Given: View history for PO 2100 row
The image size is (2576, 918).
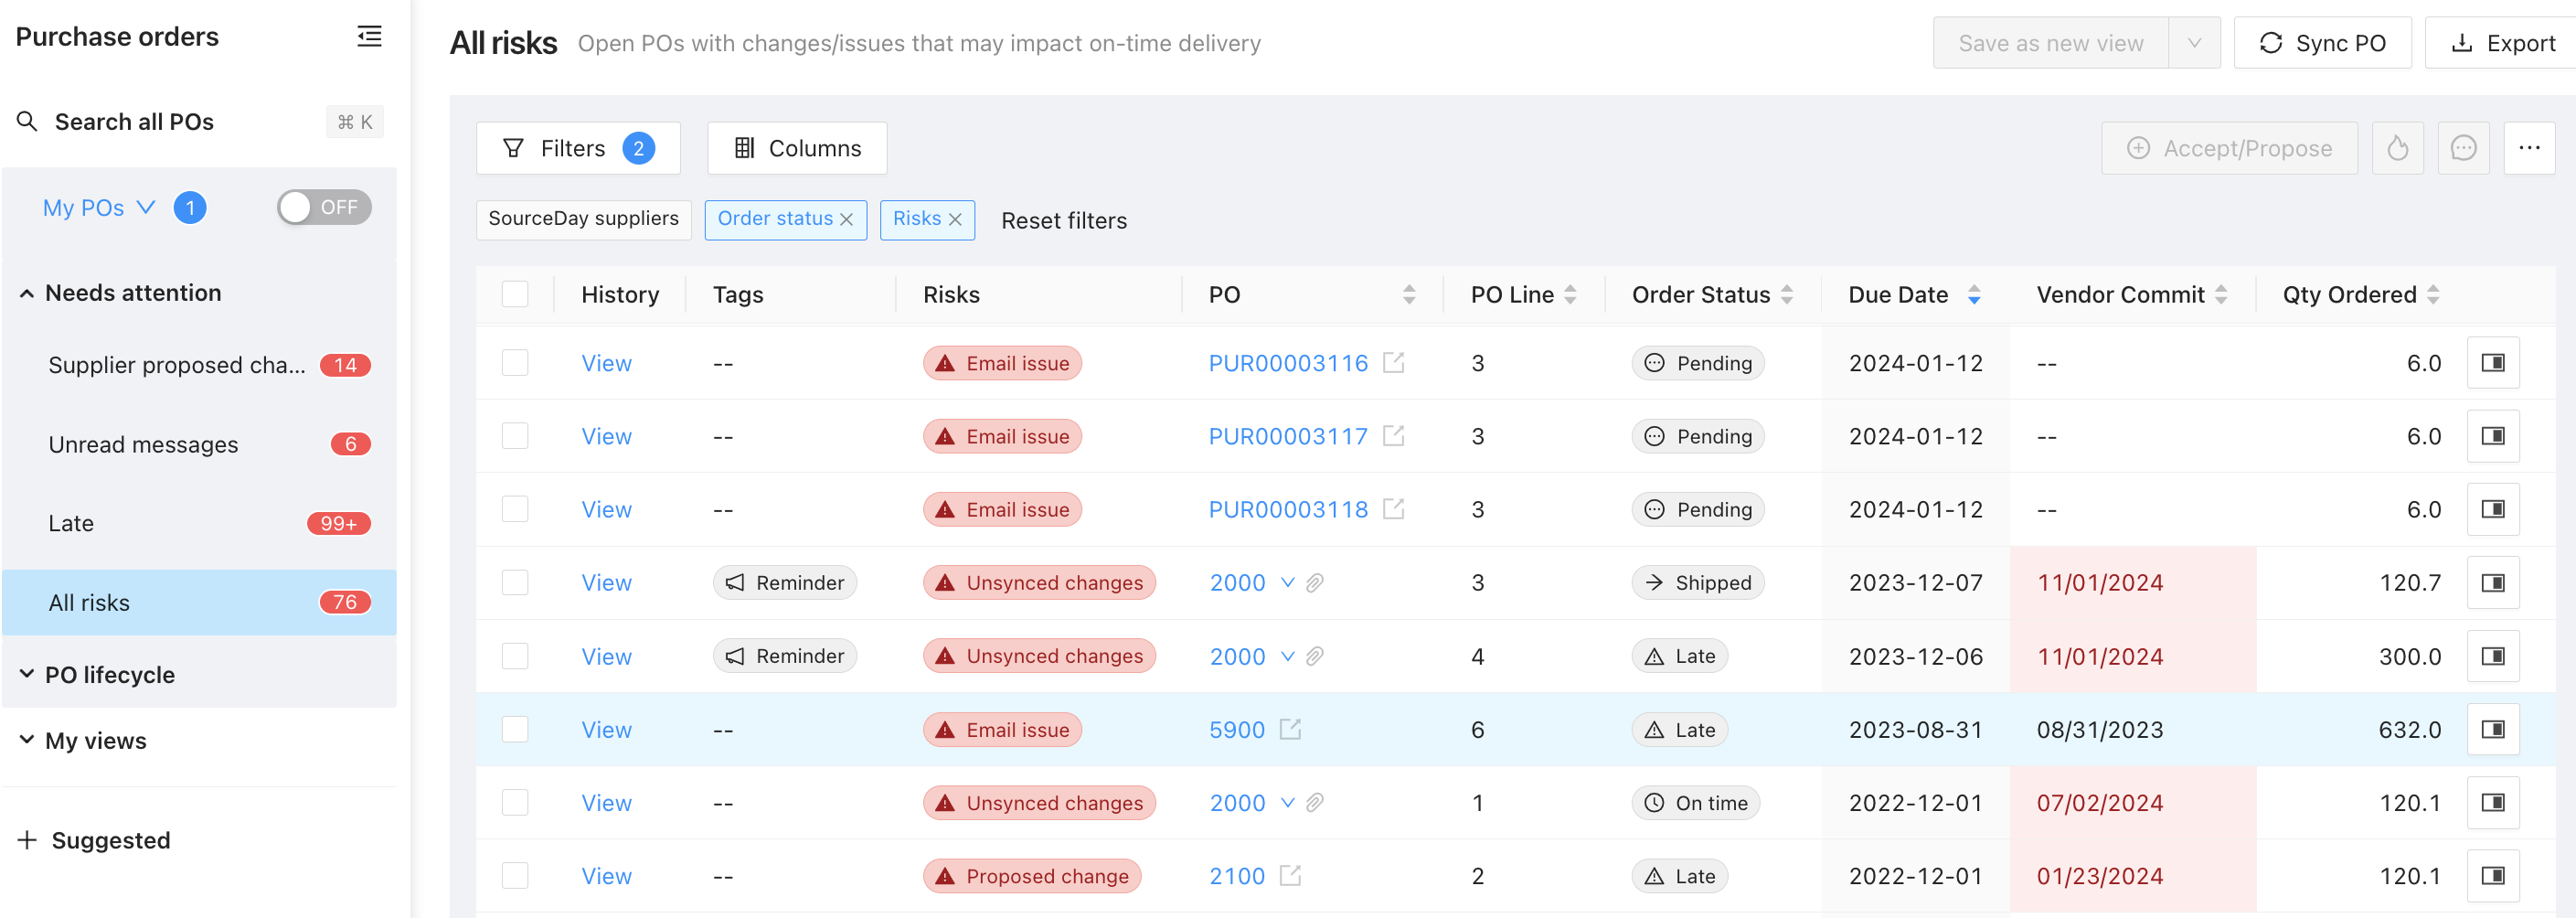Looking at the screenshot, I should (x=606, y=876).
